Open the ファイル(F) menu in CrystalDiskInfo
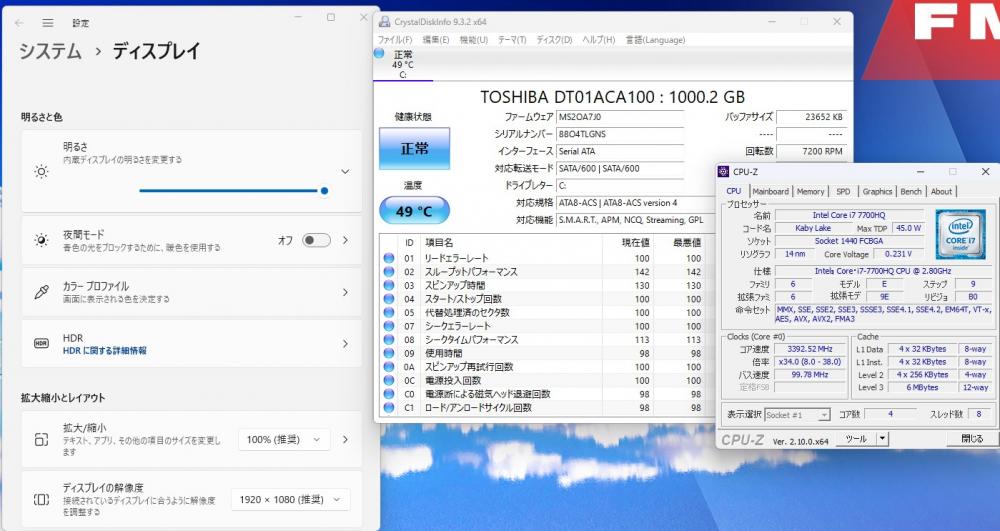Image resolution: width=1000 pixels, height=531 pixels. [x=395, y=40]
